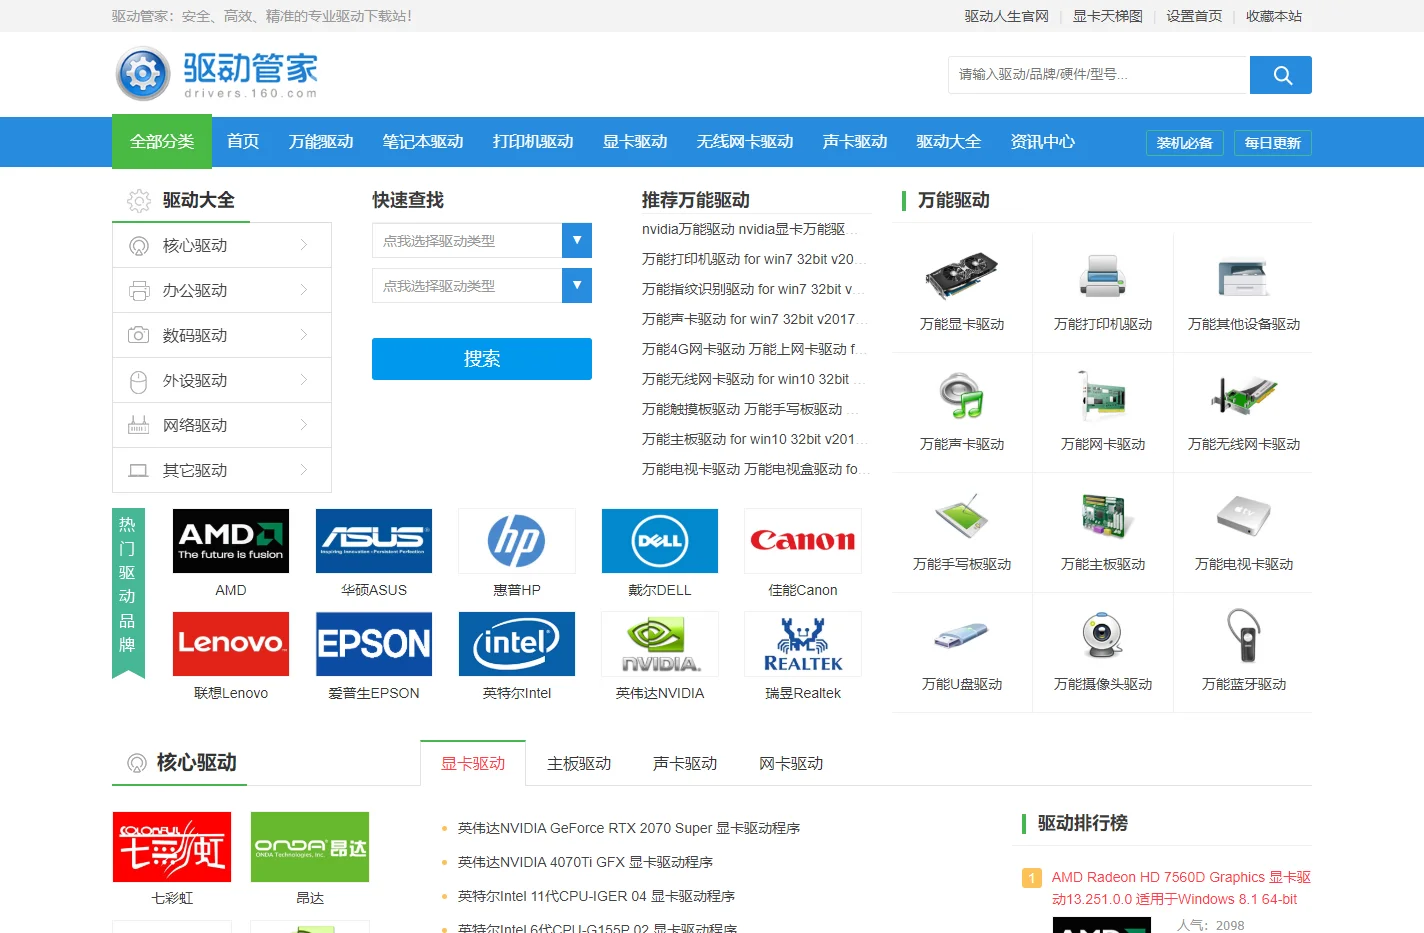Select the Intel brand logo

pyautogui.click(x=517, y=644)
